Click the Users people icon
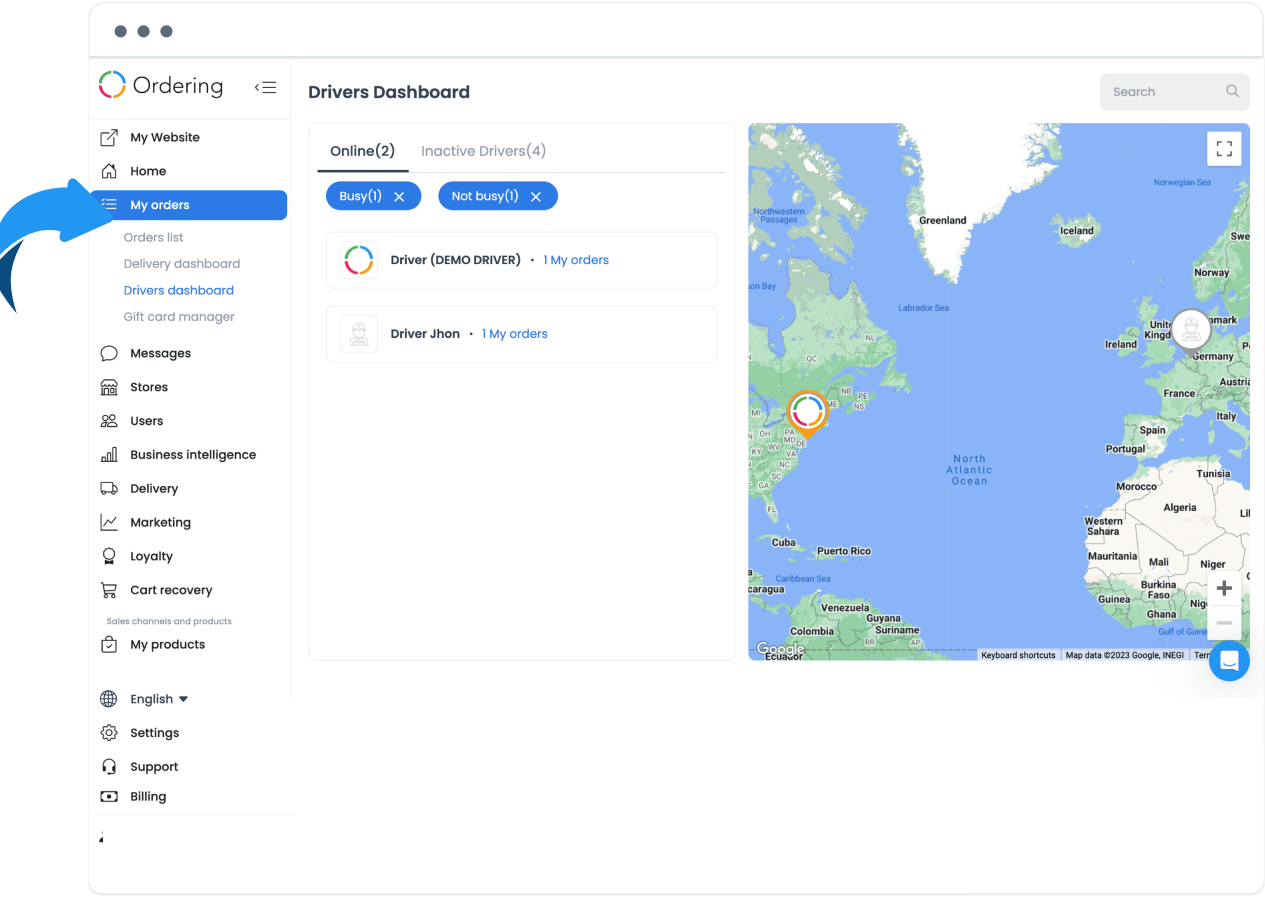Screen dimensions: 1265x898 pos(110,421)
